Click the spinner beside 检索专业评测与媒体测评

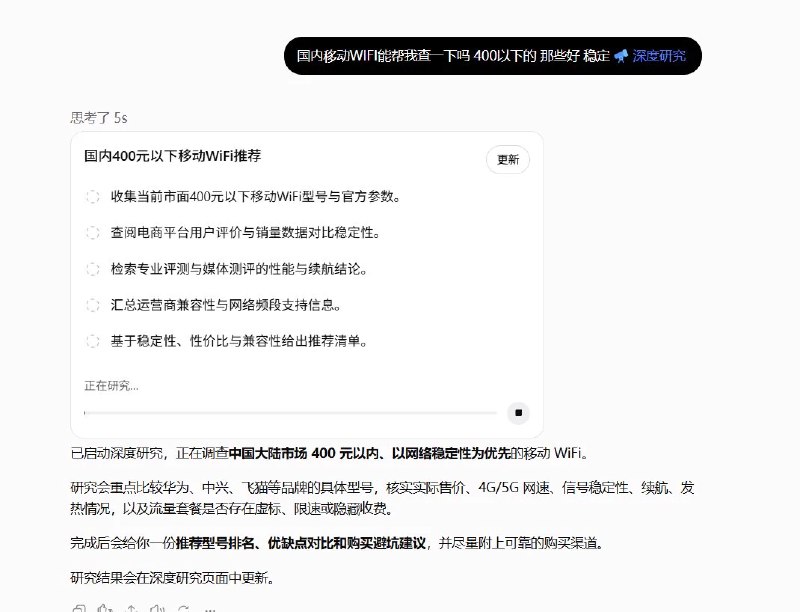coord(92,269)
